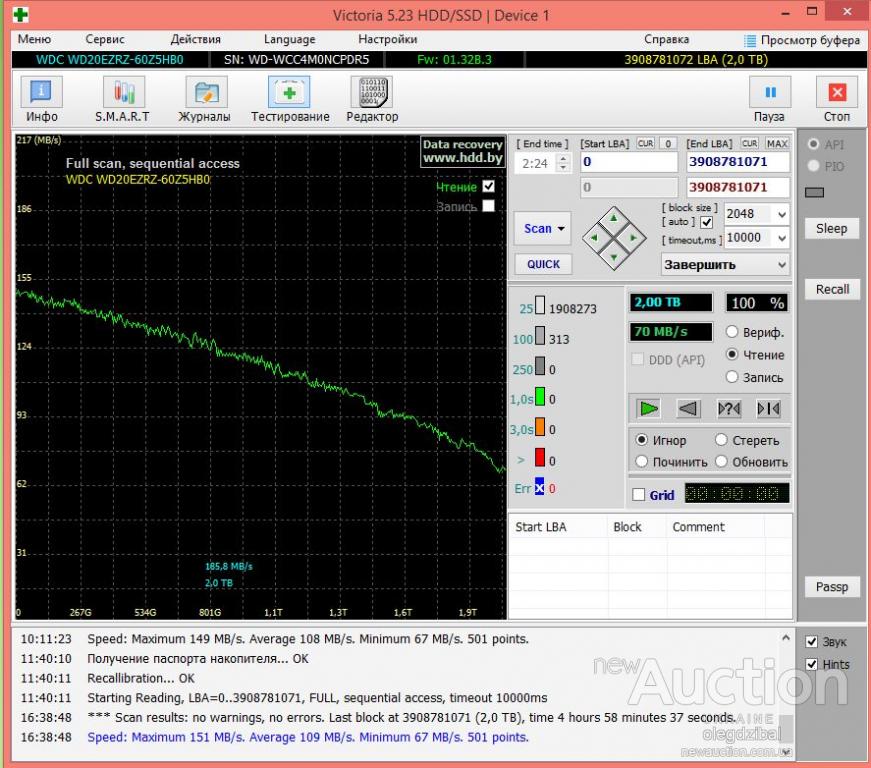Toggle the Запись graph checkbox
The image size is (871, 768).
point(488,206)
